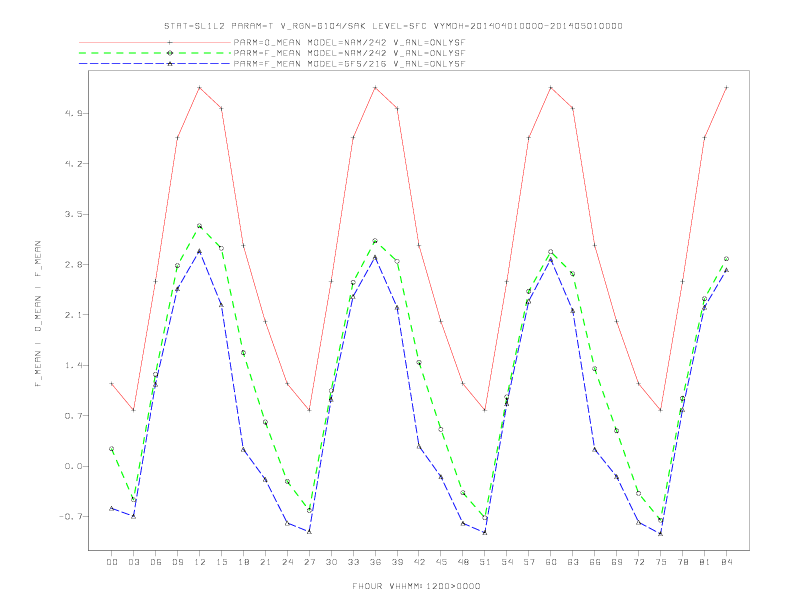The width and height of the screenshot is (792, 612).
Task: Click the green dashed line sample in the legend
Action: (155, 53)
